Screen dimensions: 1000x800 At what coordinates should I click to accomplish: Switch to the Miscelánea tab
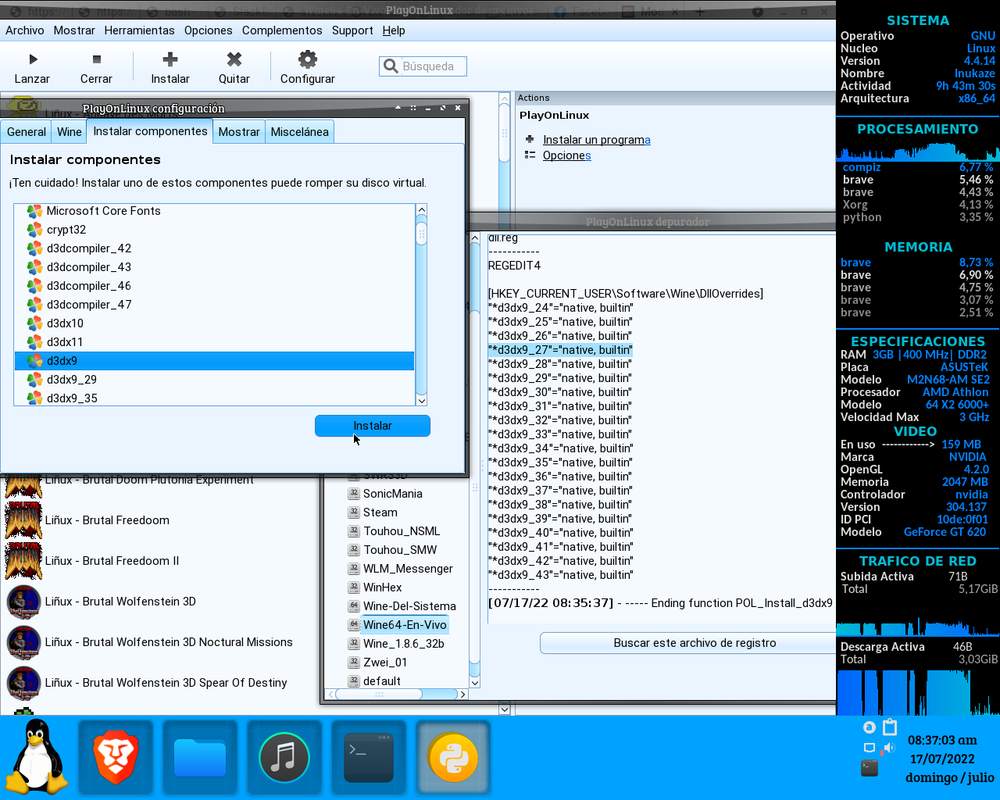point(299,131)
